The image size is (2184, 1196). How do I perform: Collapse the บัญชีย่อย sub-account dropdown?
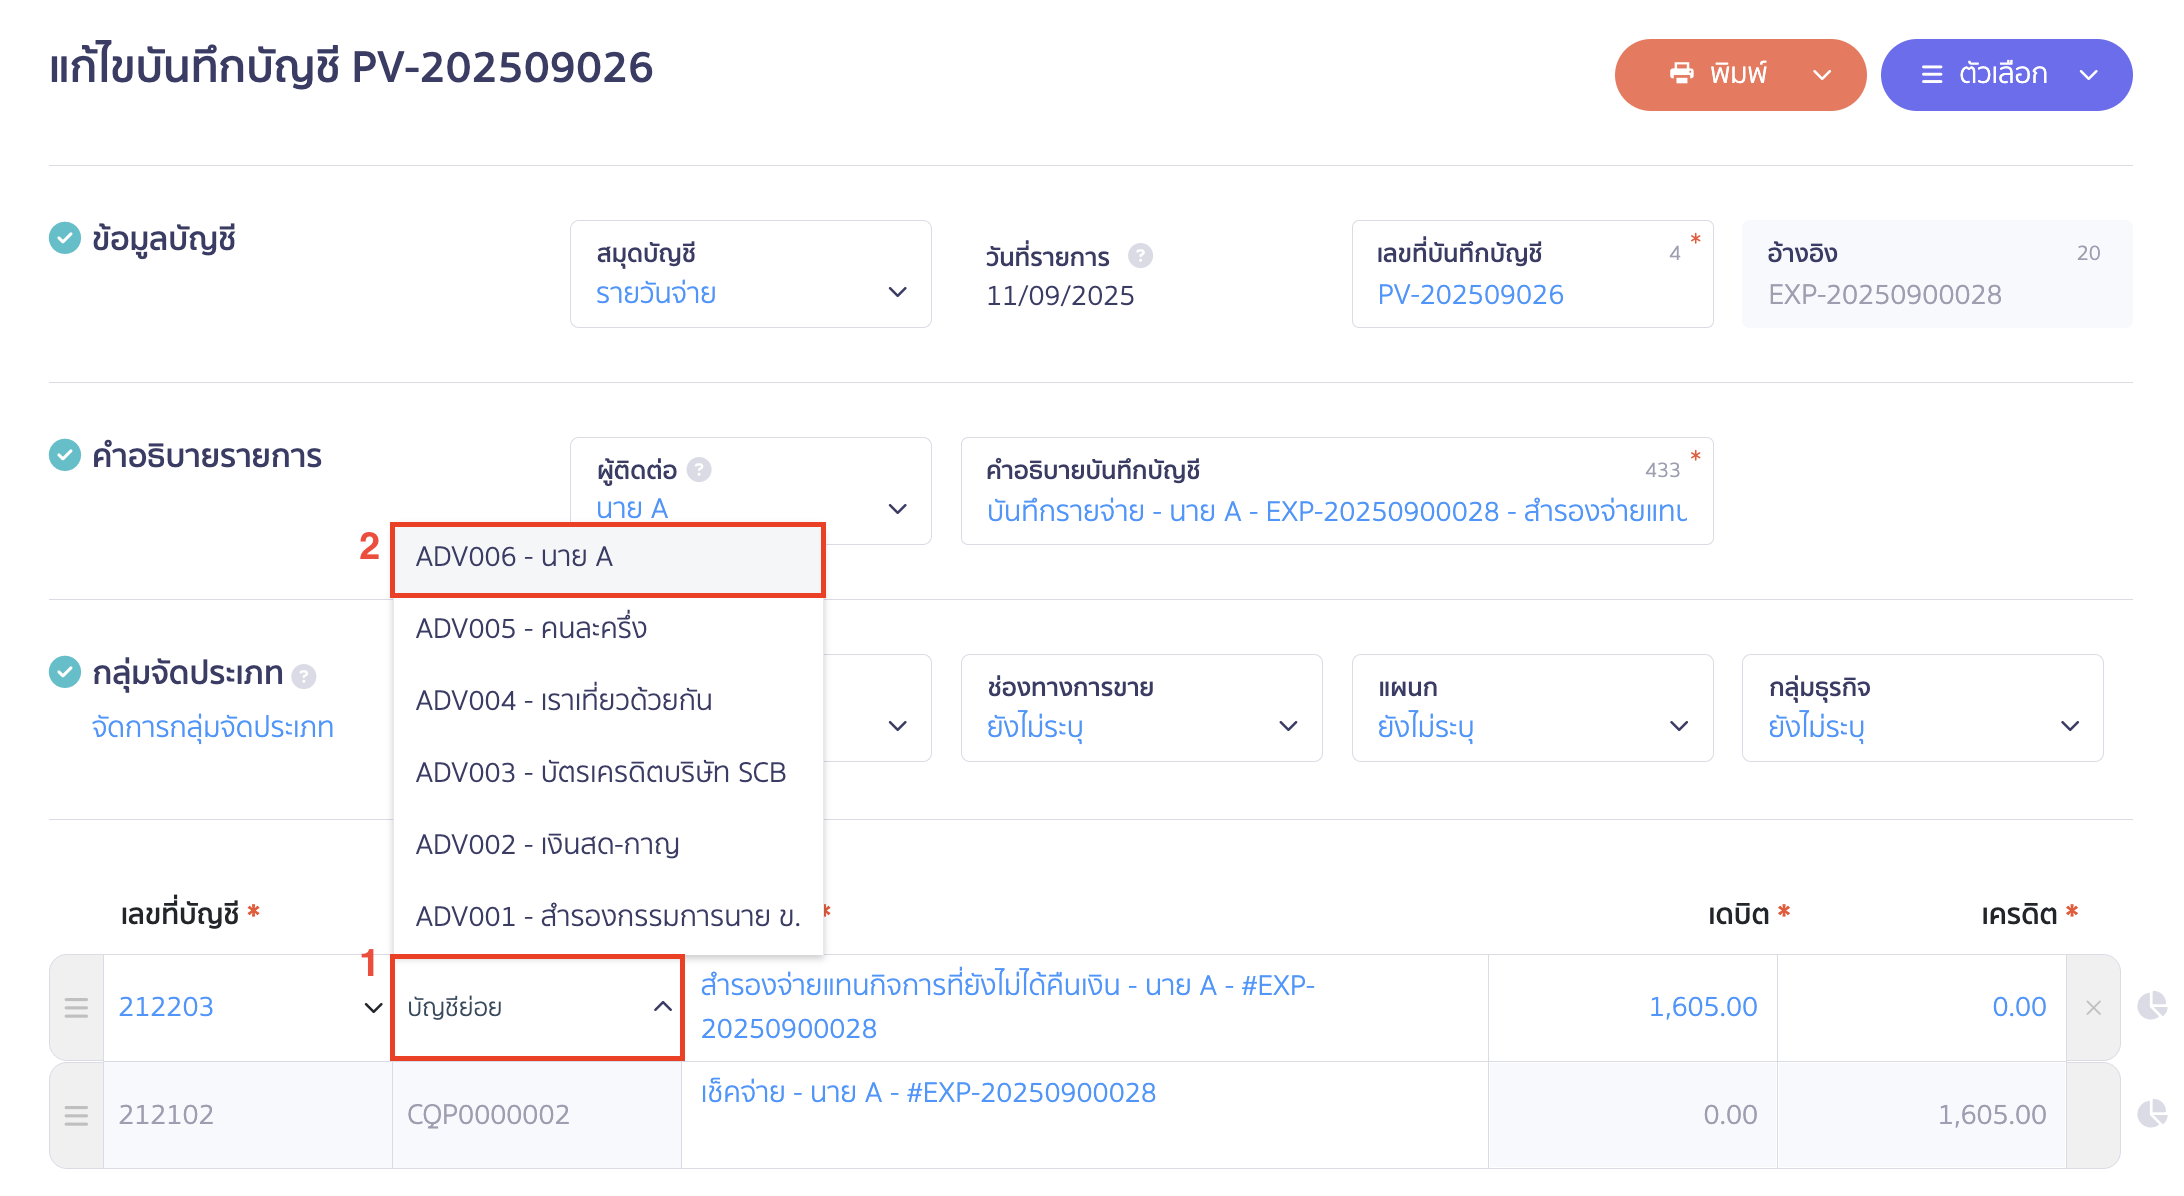pyautogui.click(x=662, y=1007)
